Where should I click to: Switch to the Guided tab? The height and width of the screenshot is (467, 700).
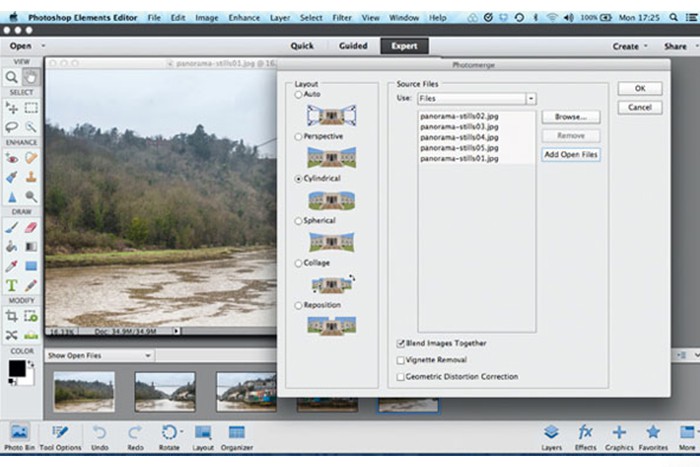click(353, 46)
